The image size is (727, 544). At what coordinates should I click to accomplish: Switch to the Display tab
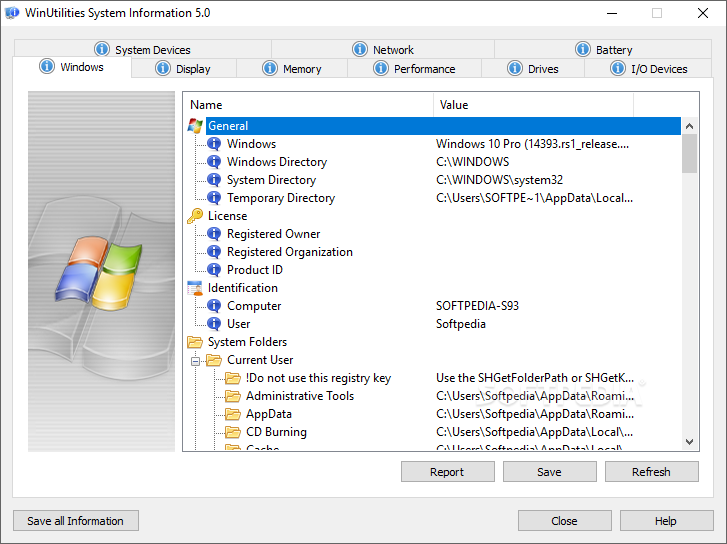184,69
